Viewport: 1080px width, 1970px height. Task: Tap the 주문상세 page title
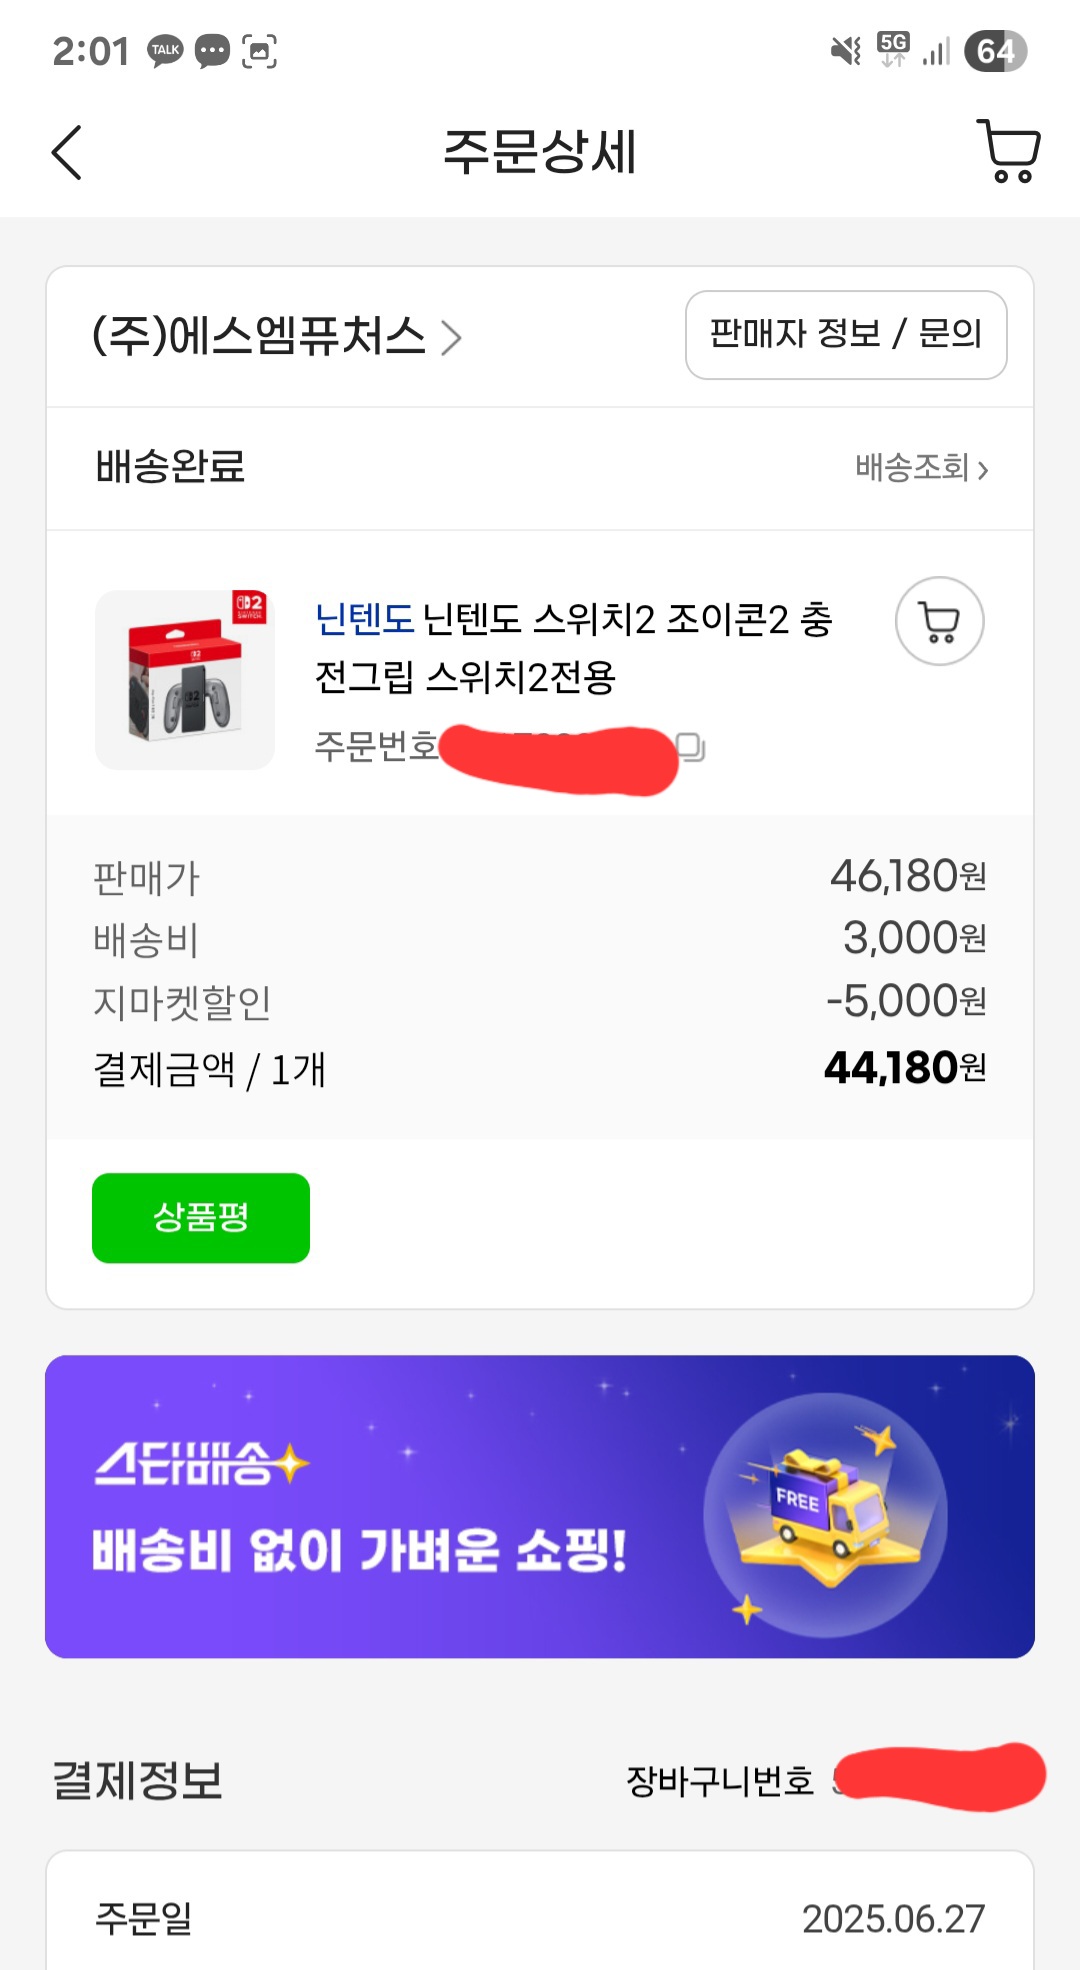coord(540,153)
